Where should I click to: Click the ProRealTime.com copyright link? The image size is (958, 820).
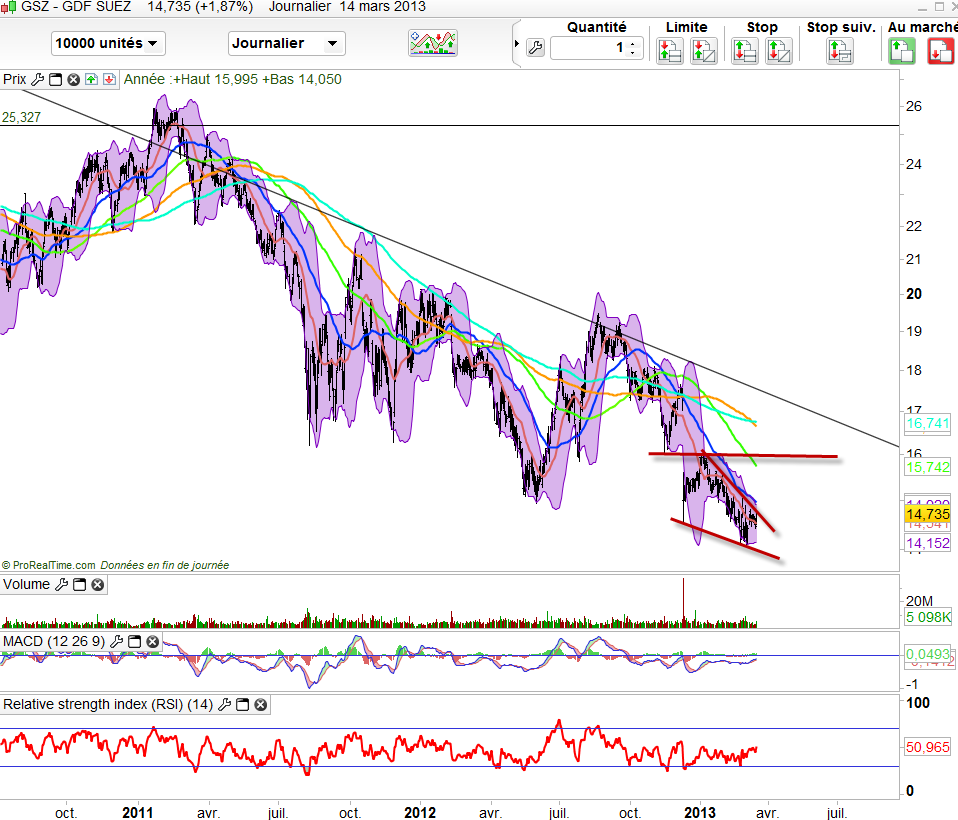[54, 565]
